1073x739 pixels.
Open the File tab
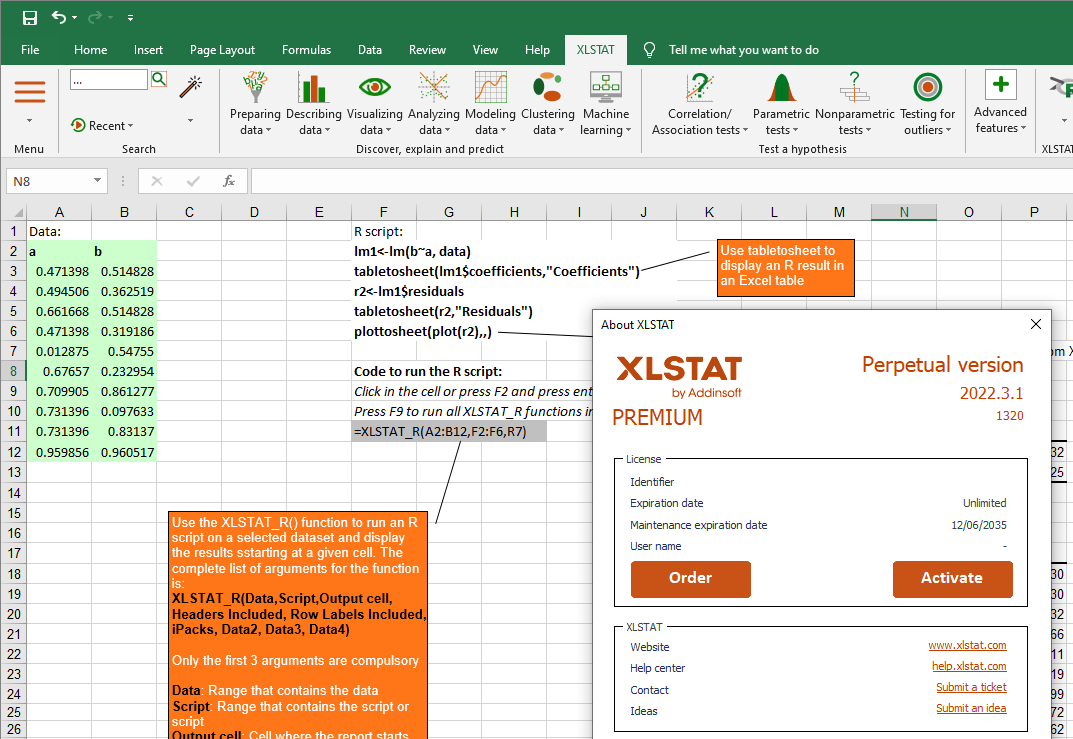[x=30, y=50]
